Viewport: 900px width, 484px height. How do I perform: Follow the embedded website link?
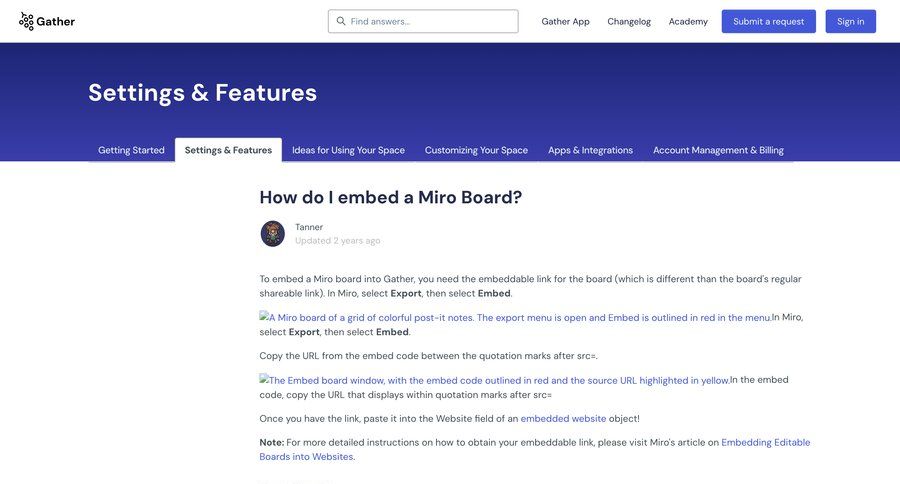563,419
